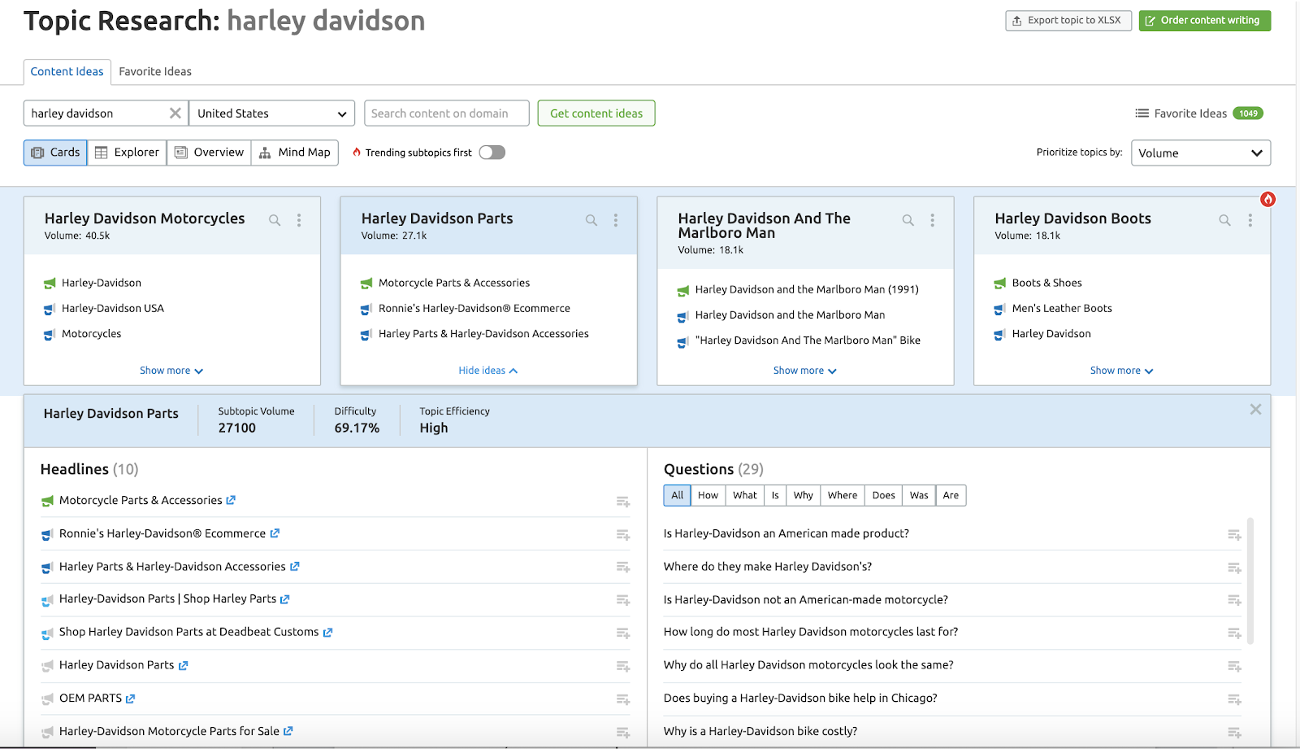Show more on Harley Davidson Boots card
Image resolution: width=1300 pixels, height=750 pixels.
(x=1122, y=370)
